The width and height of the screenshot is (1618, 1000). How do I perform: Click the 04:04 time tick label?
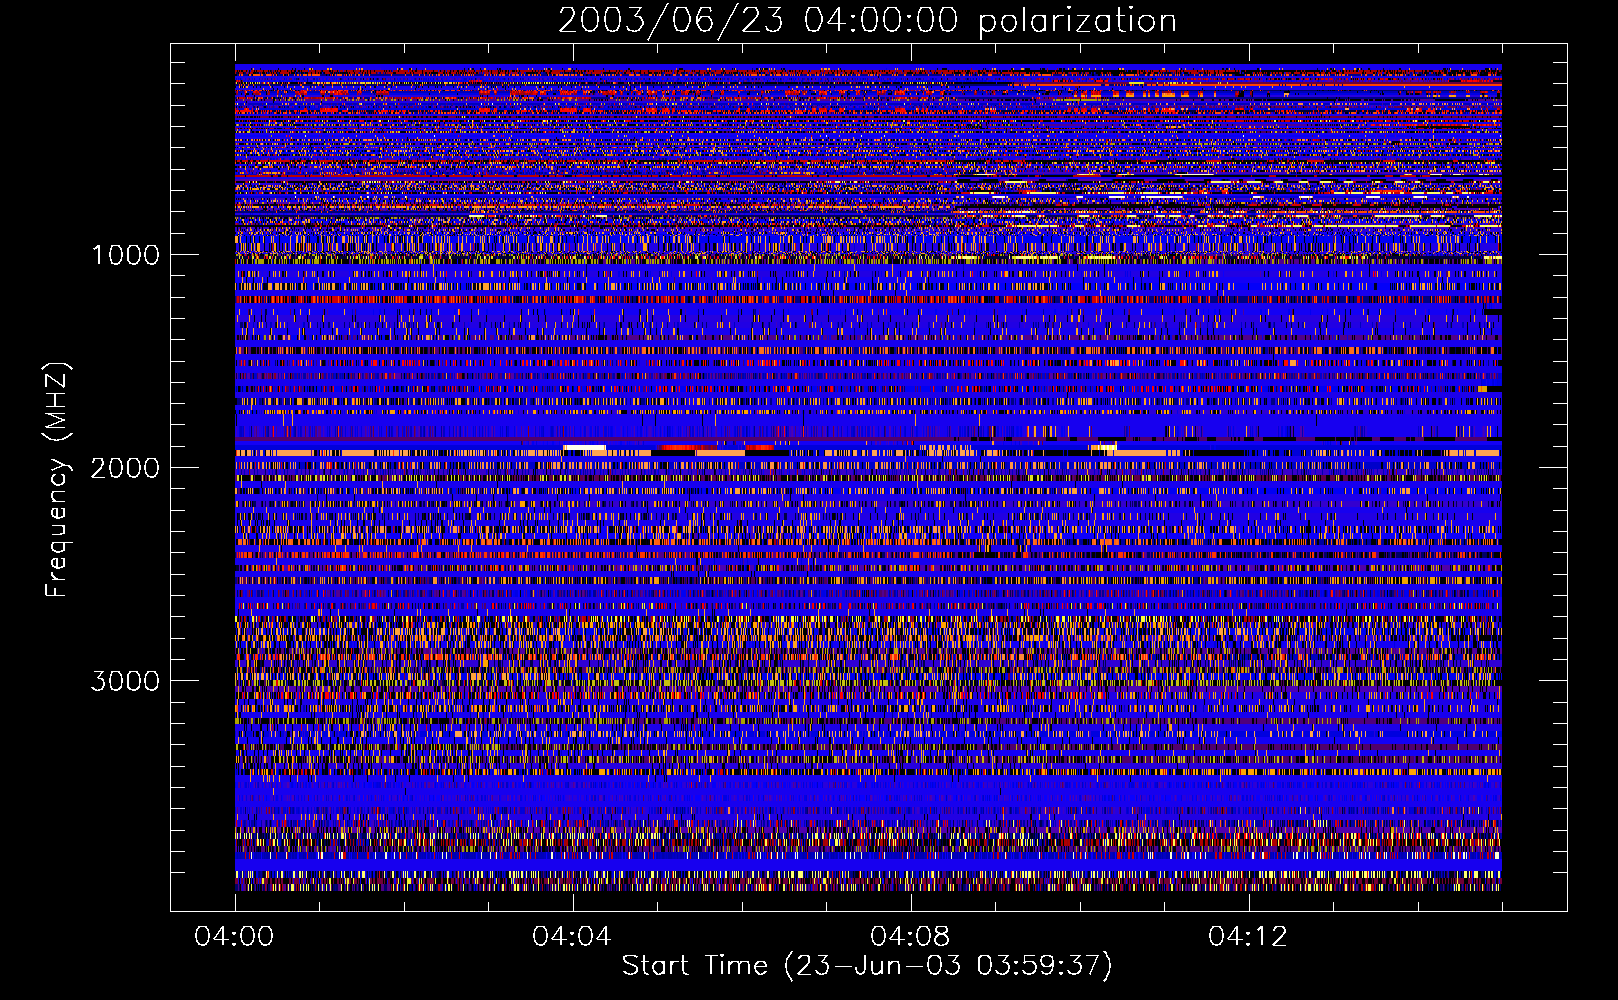pyautogui.click(x=572, y=937)
